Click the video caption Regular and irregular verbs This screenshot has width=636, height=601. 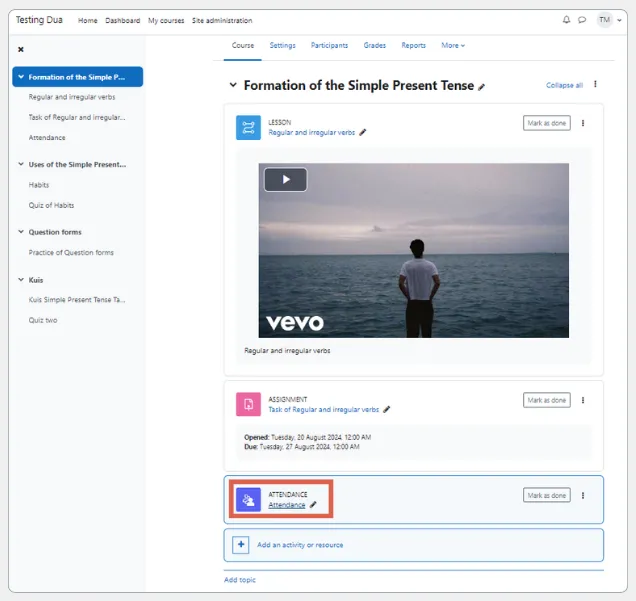[287, 350]
